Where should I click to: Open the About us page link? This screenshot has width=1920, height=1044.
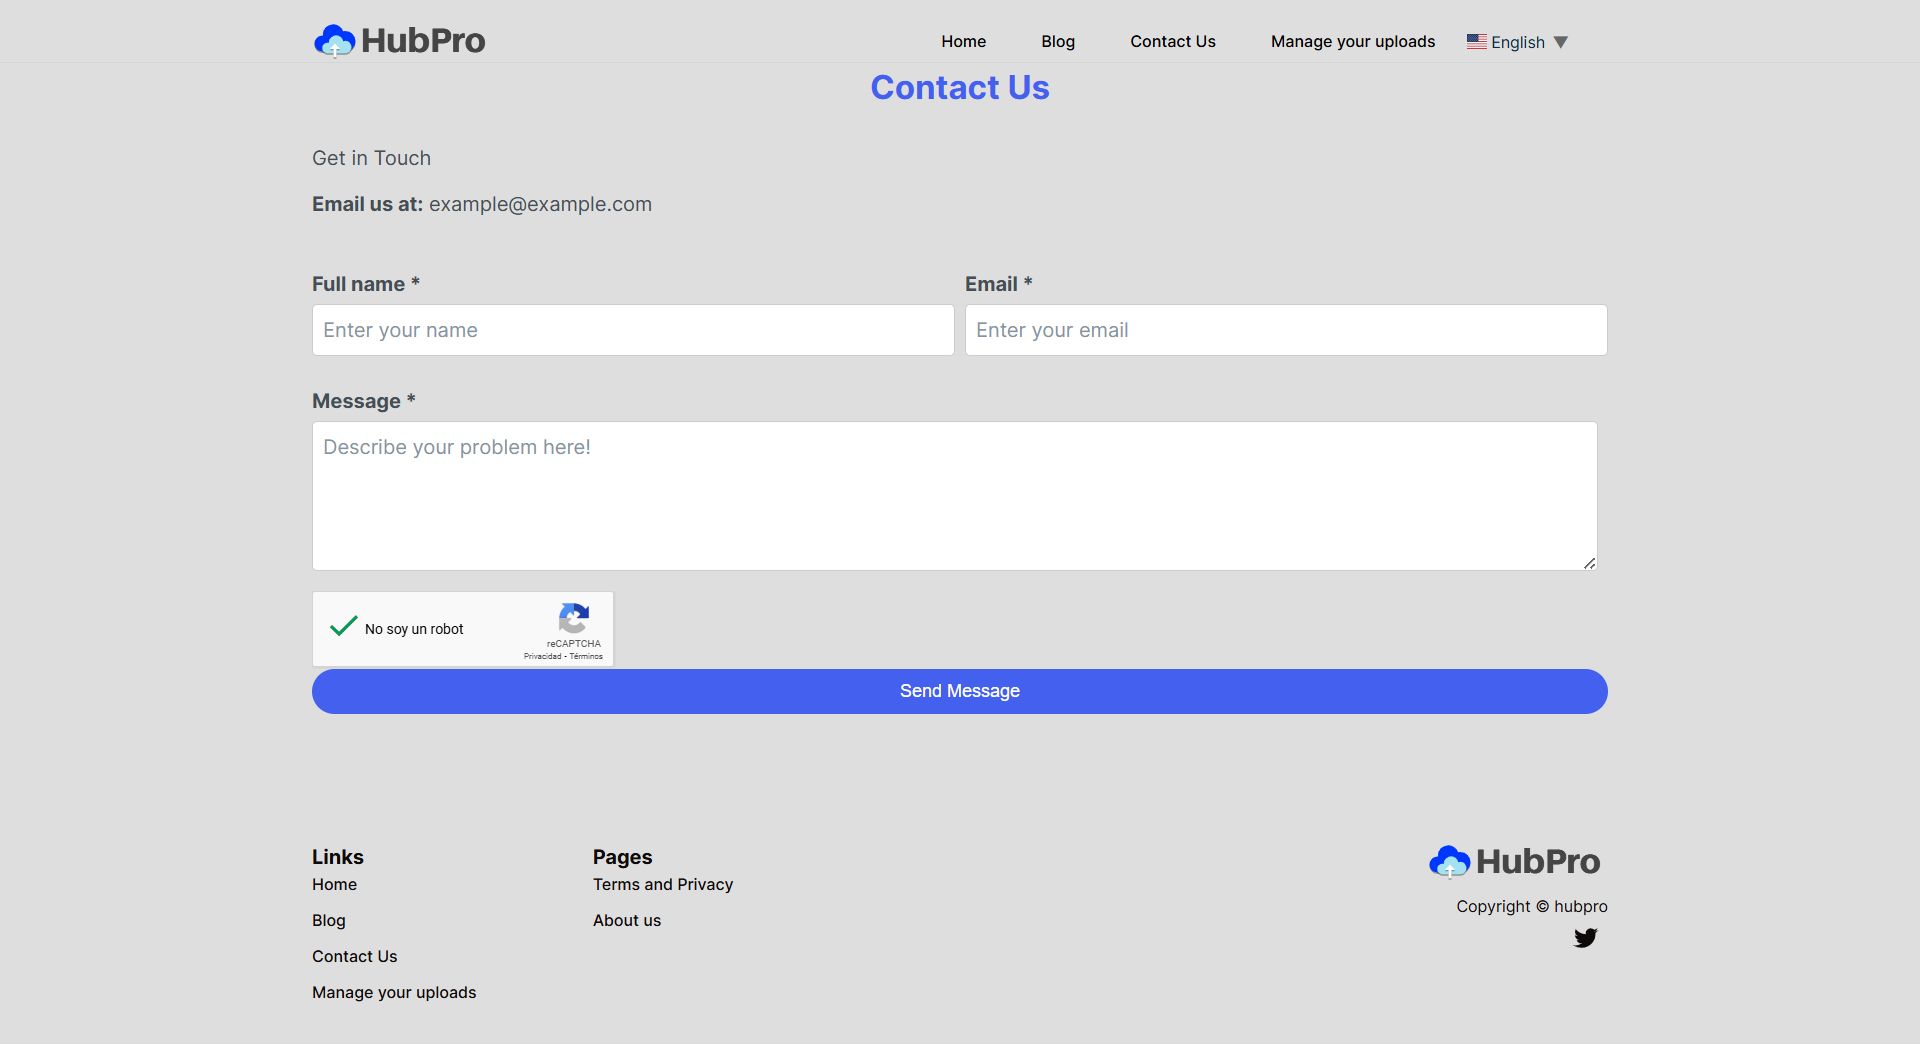coord(627,920)
